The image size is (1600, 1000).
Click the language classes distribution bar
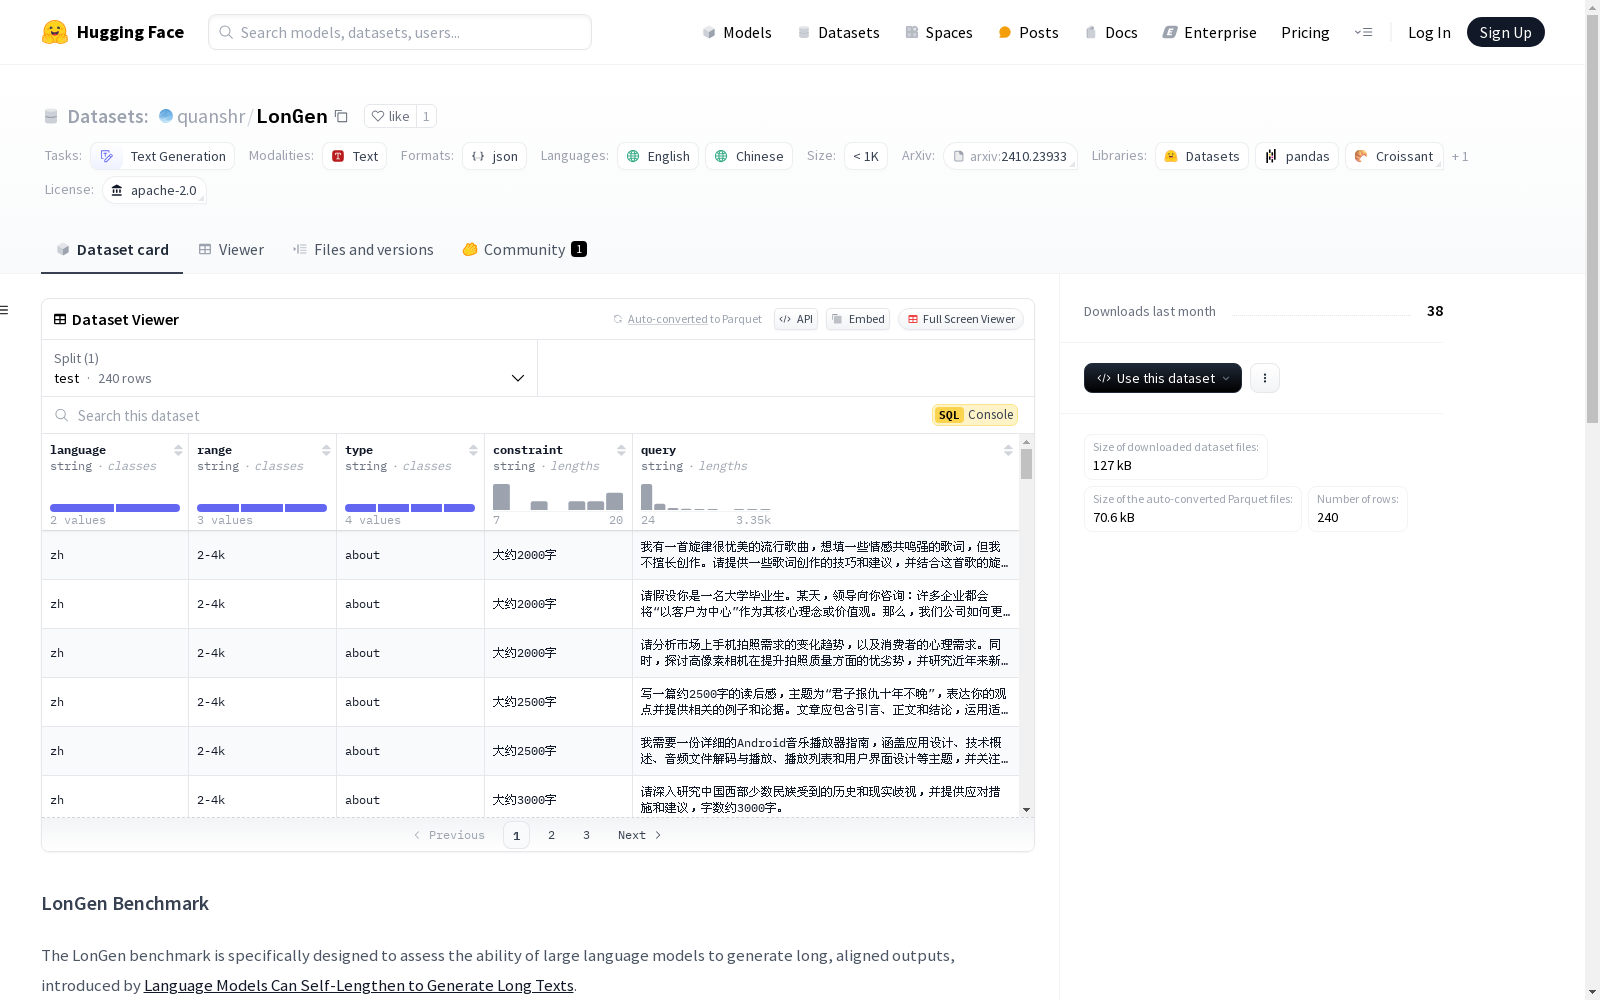(x=115, y=508)
